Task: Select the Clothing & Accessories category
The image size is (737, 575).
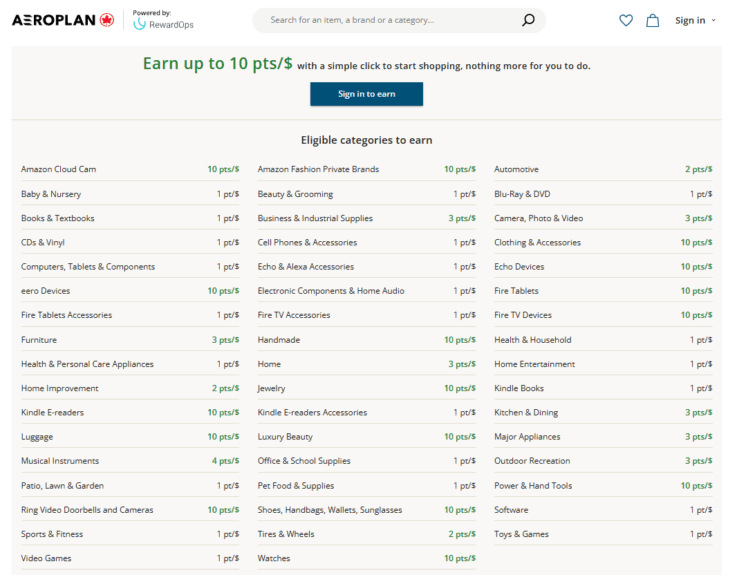Action: [537, 243]
